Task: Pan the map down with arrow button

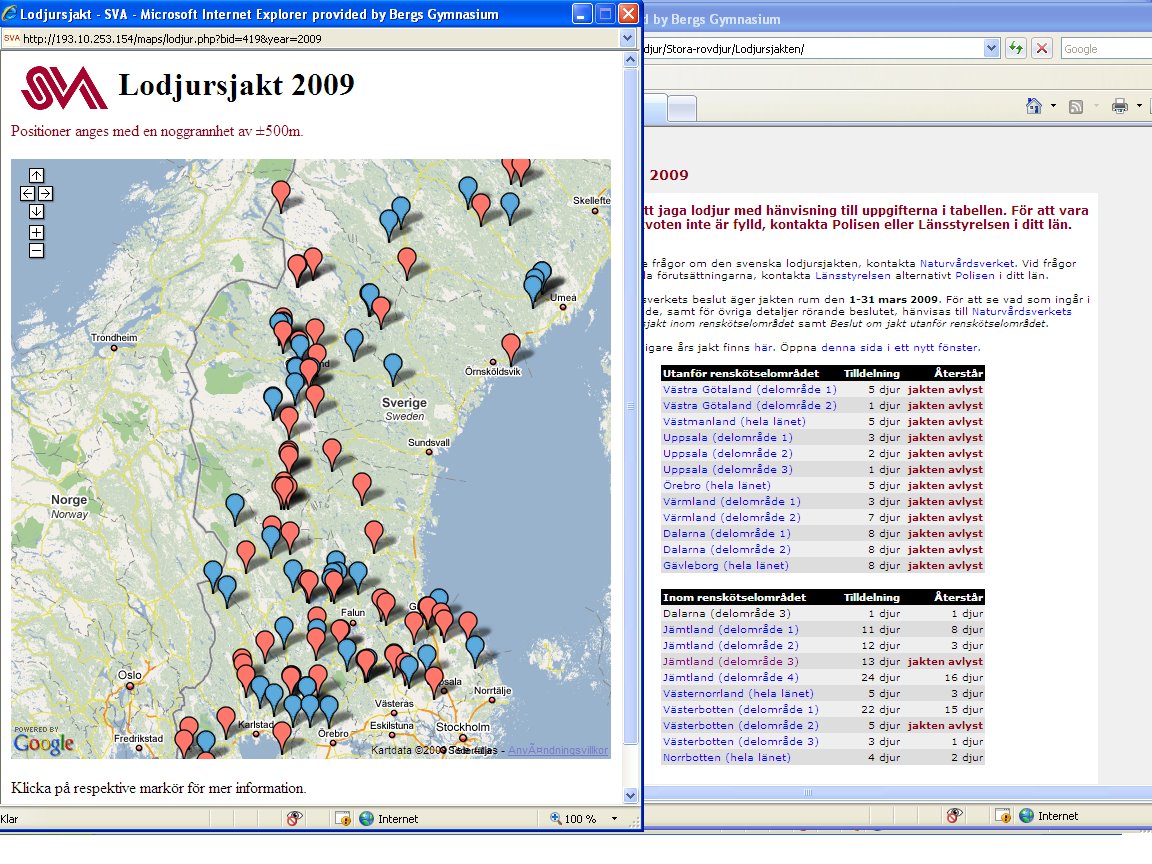Action: [36, 212]
